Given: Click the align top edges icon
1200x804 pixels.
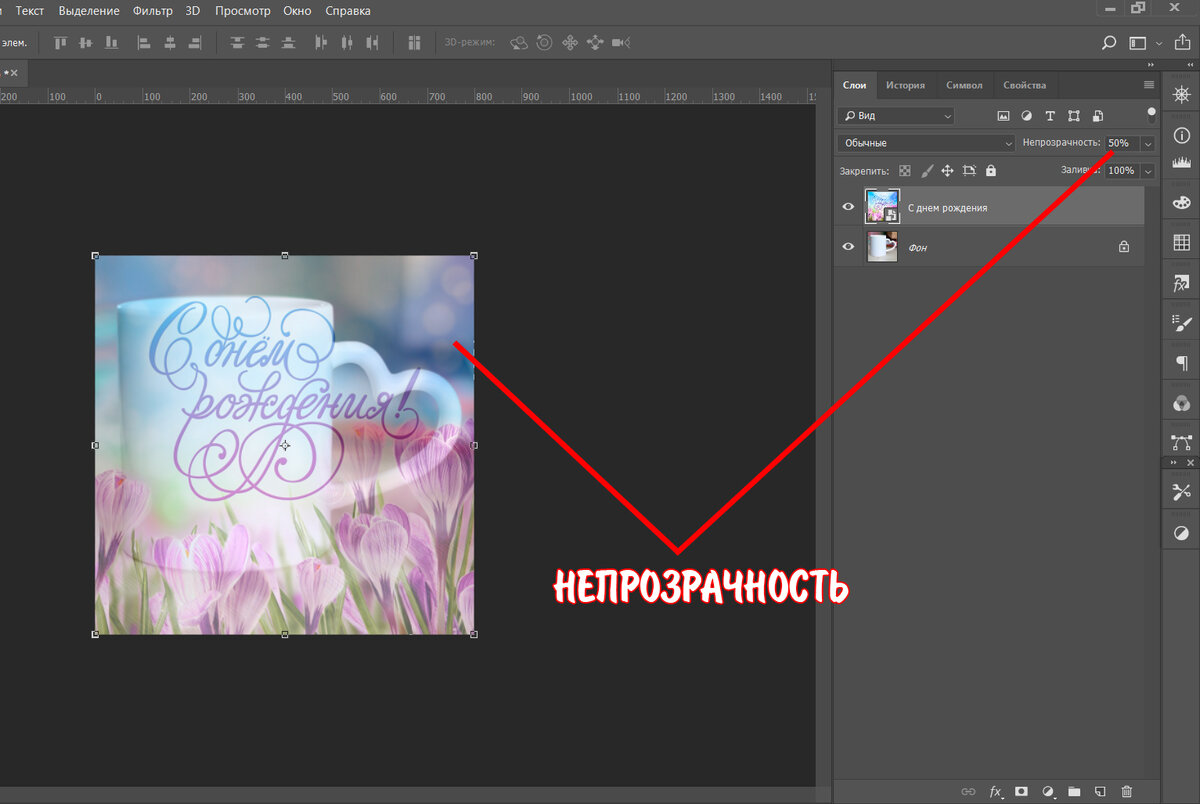Looking at the screenshot, I should (60, 43).
